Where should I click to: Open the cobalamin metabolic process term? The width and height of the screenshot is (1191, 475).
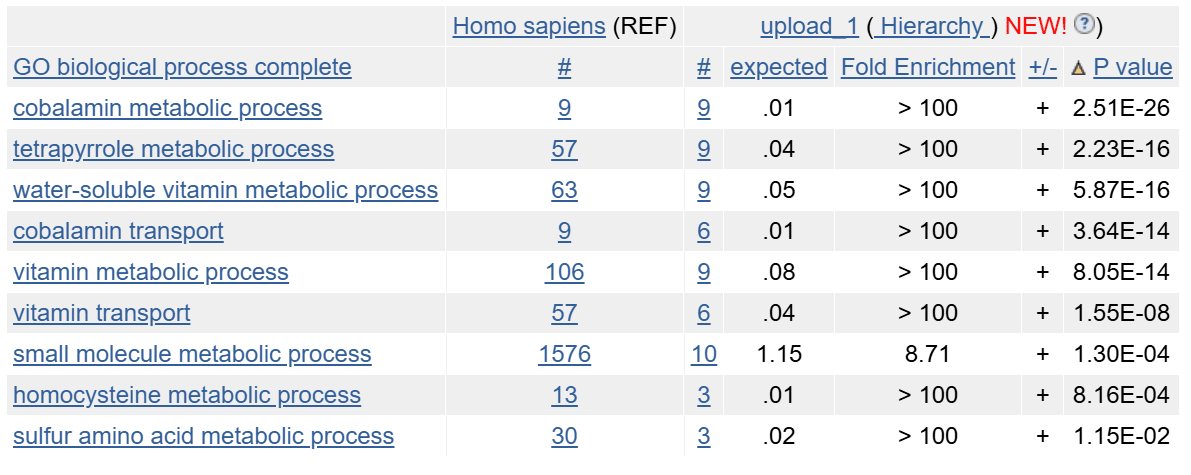[x=167, y=109]
